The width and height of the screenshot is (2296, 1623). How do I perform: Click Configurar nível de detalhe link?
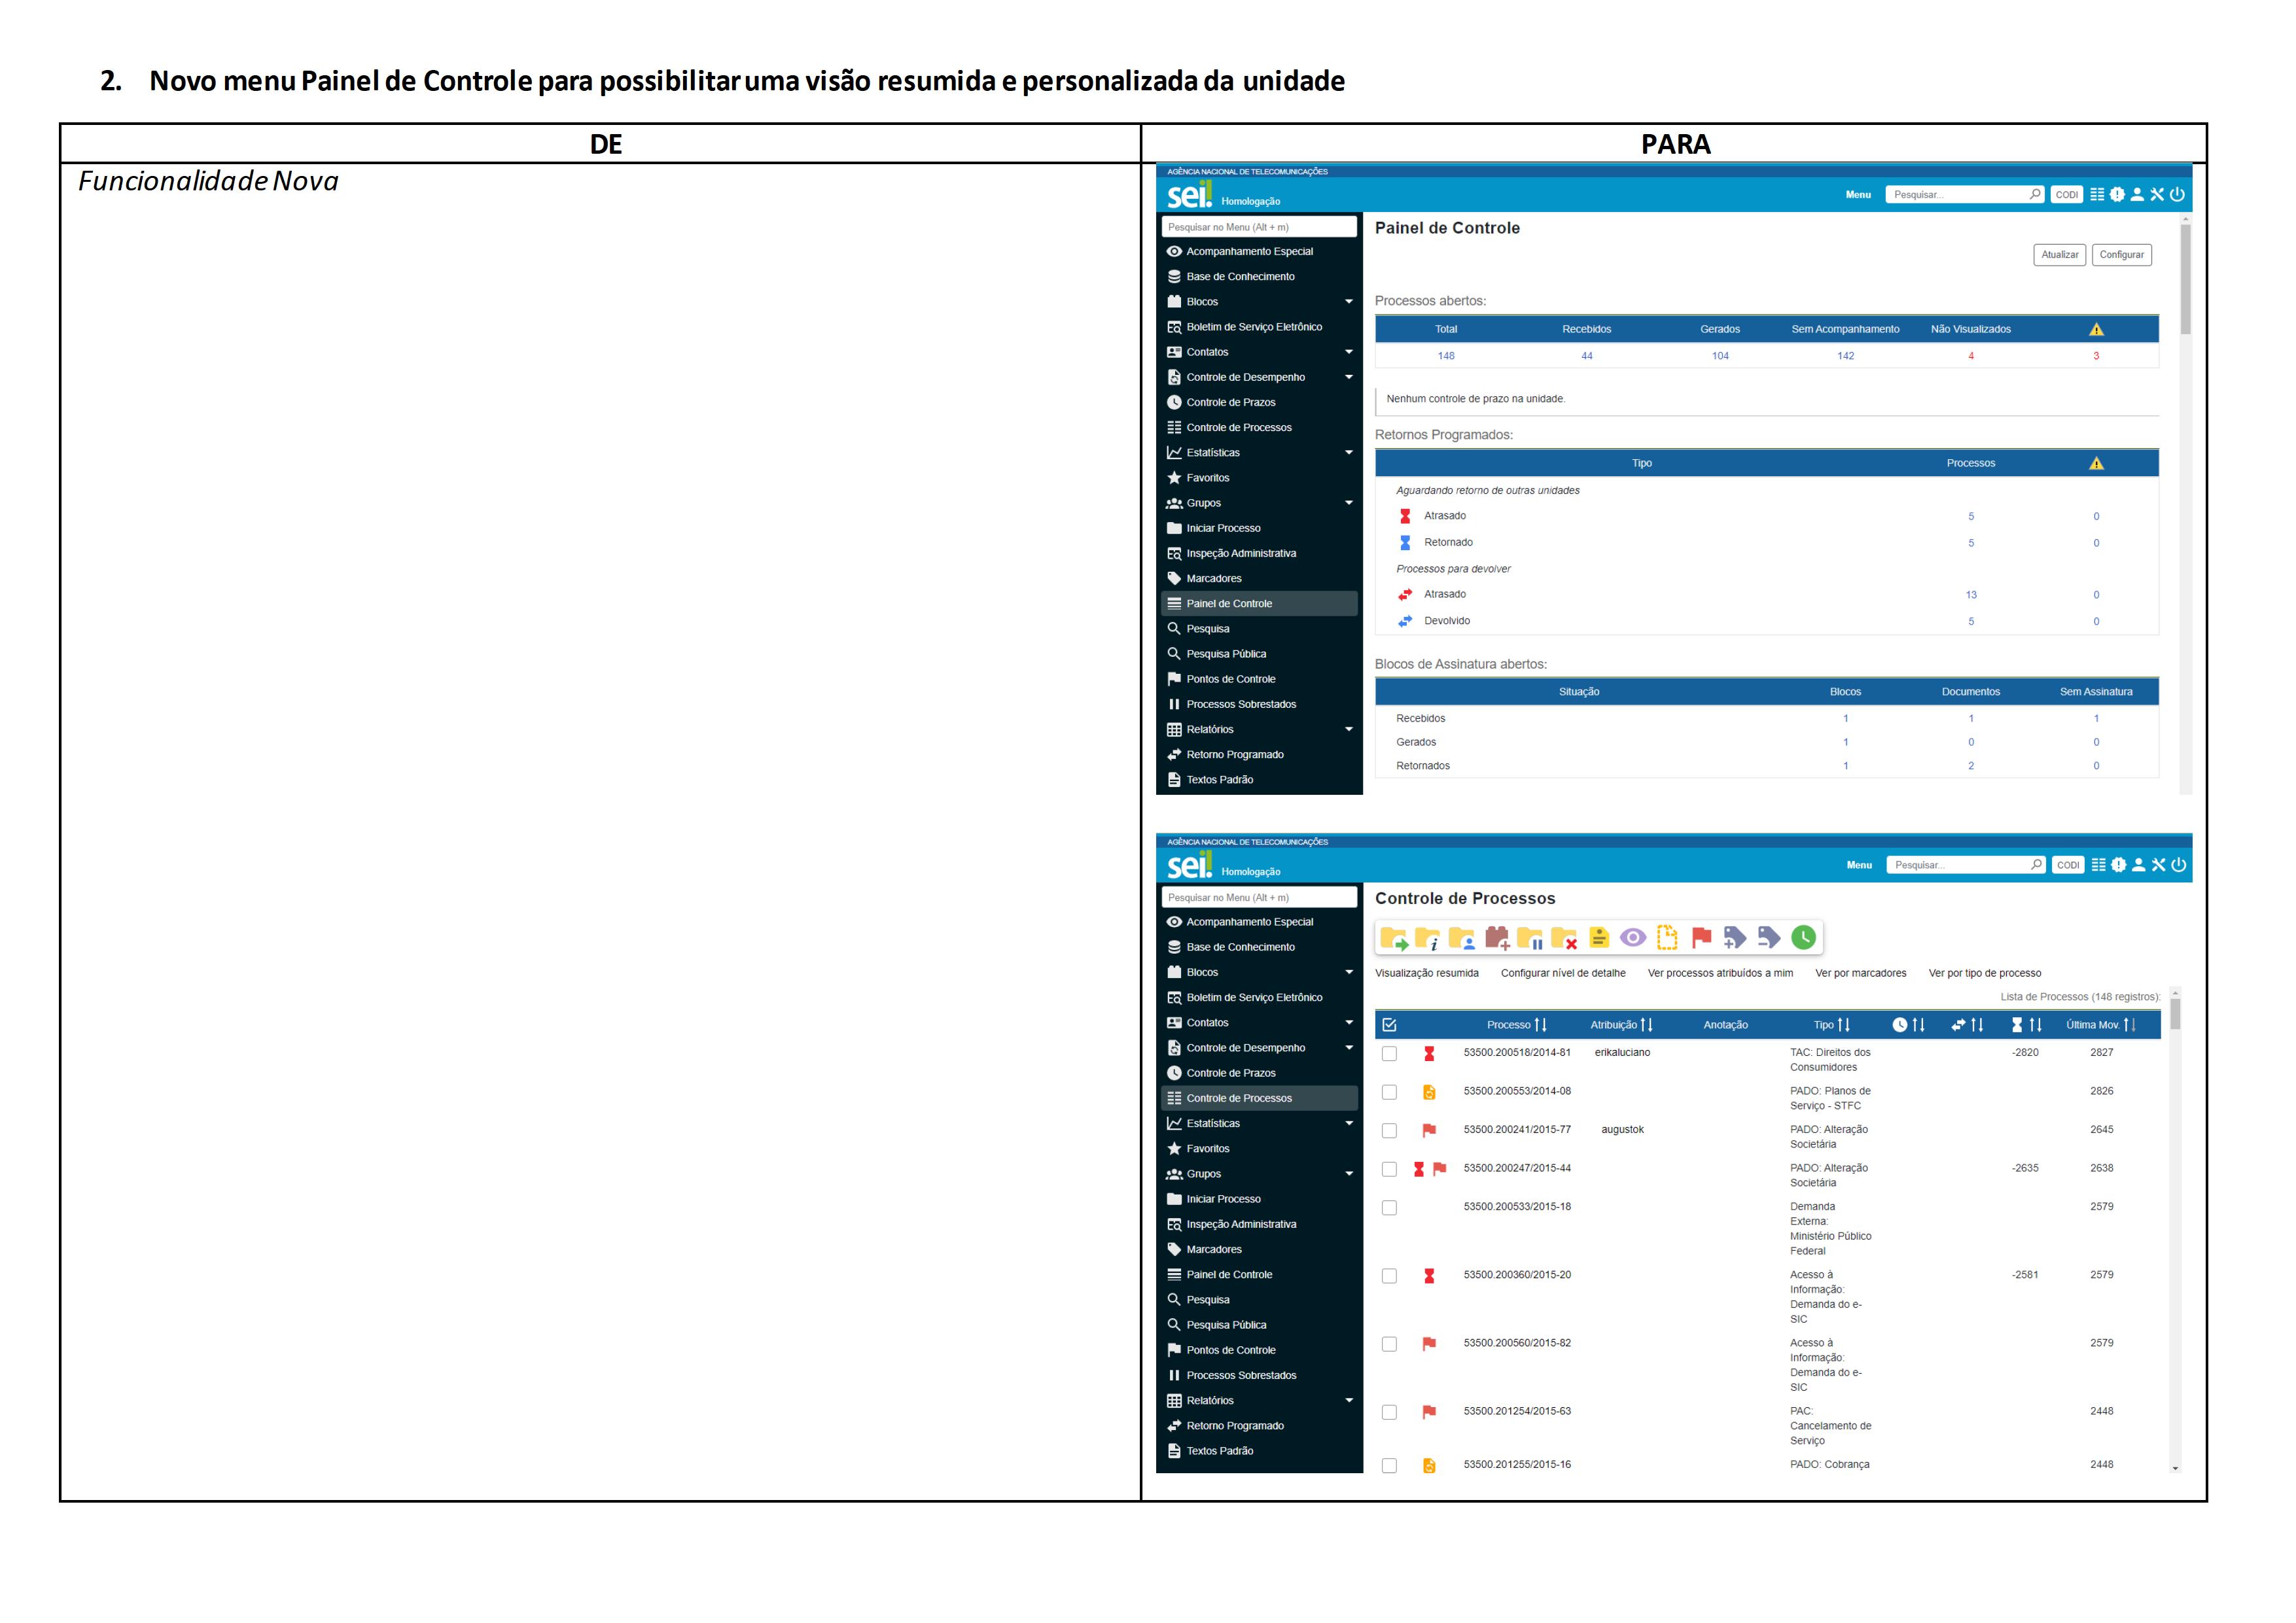(x=1563, y=973)
